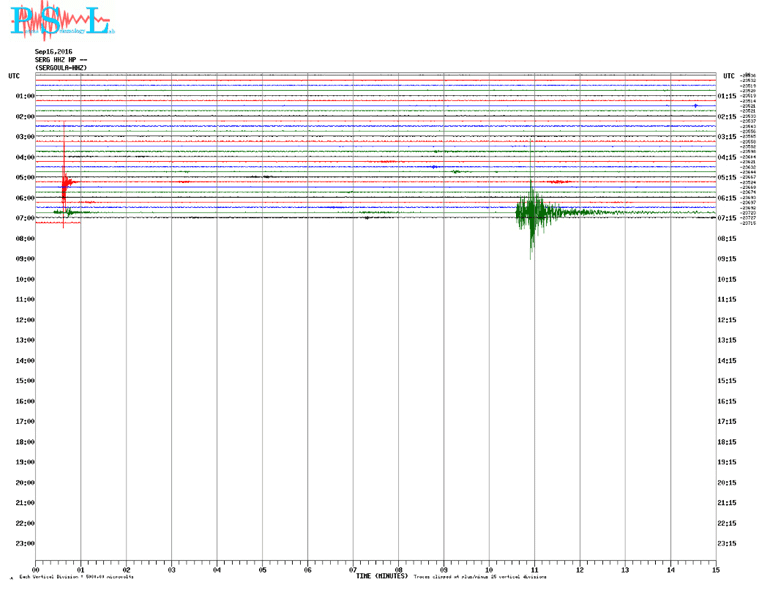Select the 23:00 hour label on left axis
Image resolution: width=770 pixels, height=593 pixels.
[x=25, y=544]
